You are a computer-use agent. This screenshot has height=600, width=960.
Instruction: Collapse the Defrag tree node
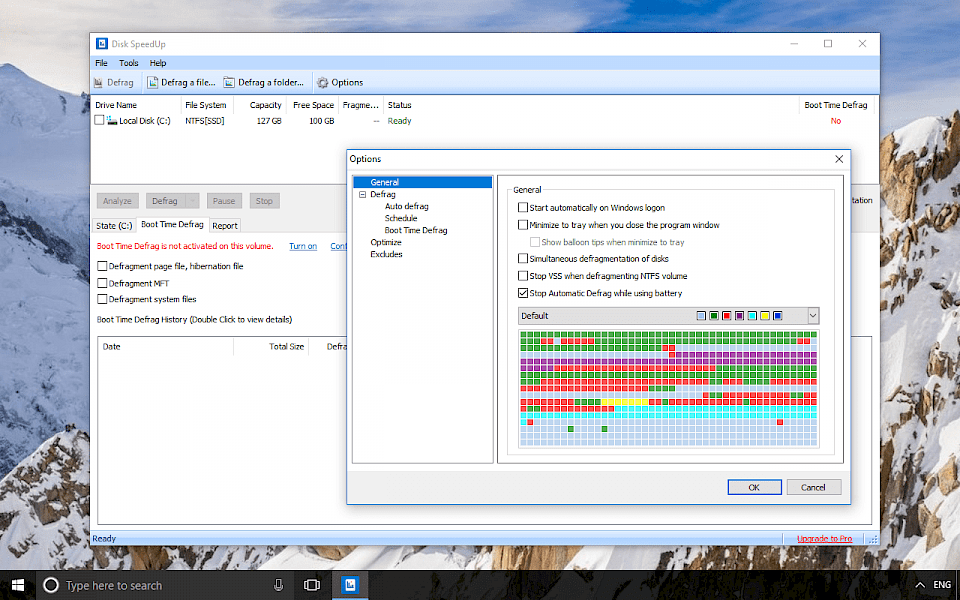[362, 195]
